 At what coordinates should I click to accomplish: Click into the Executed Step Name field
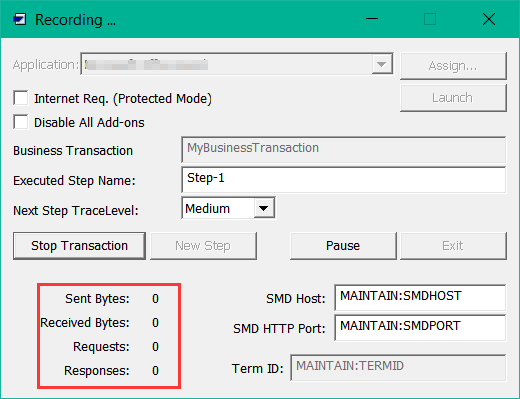pyautogui.click(x=344, y=180)
